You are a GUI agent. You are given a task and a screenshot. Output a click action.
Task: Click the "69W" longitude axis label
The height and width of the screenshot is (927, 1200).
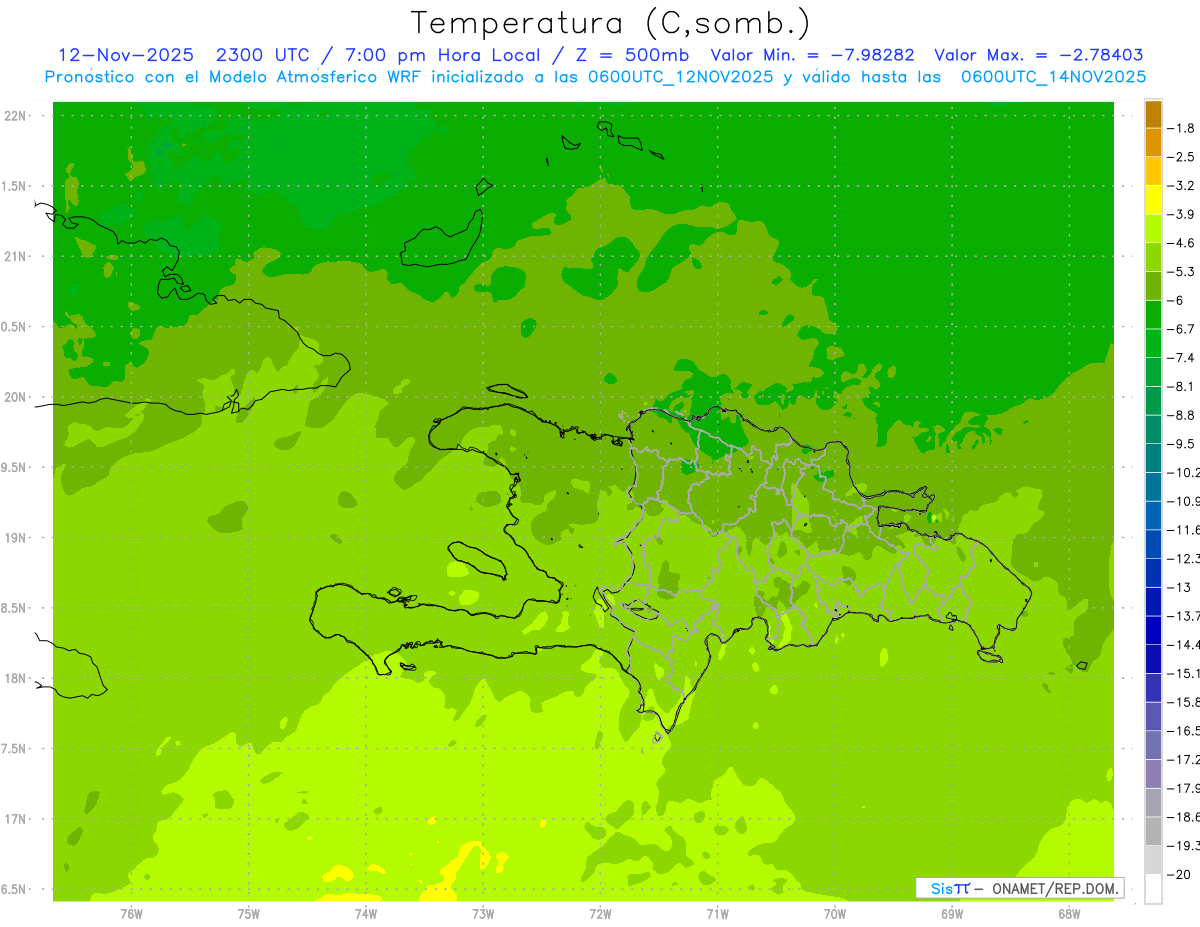(x=952, y=913)
